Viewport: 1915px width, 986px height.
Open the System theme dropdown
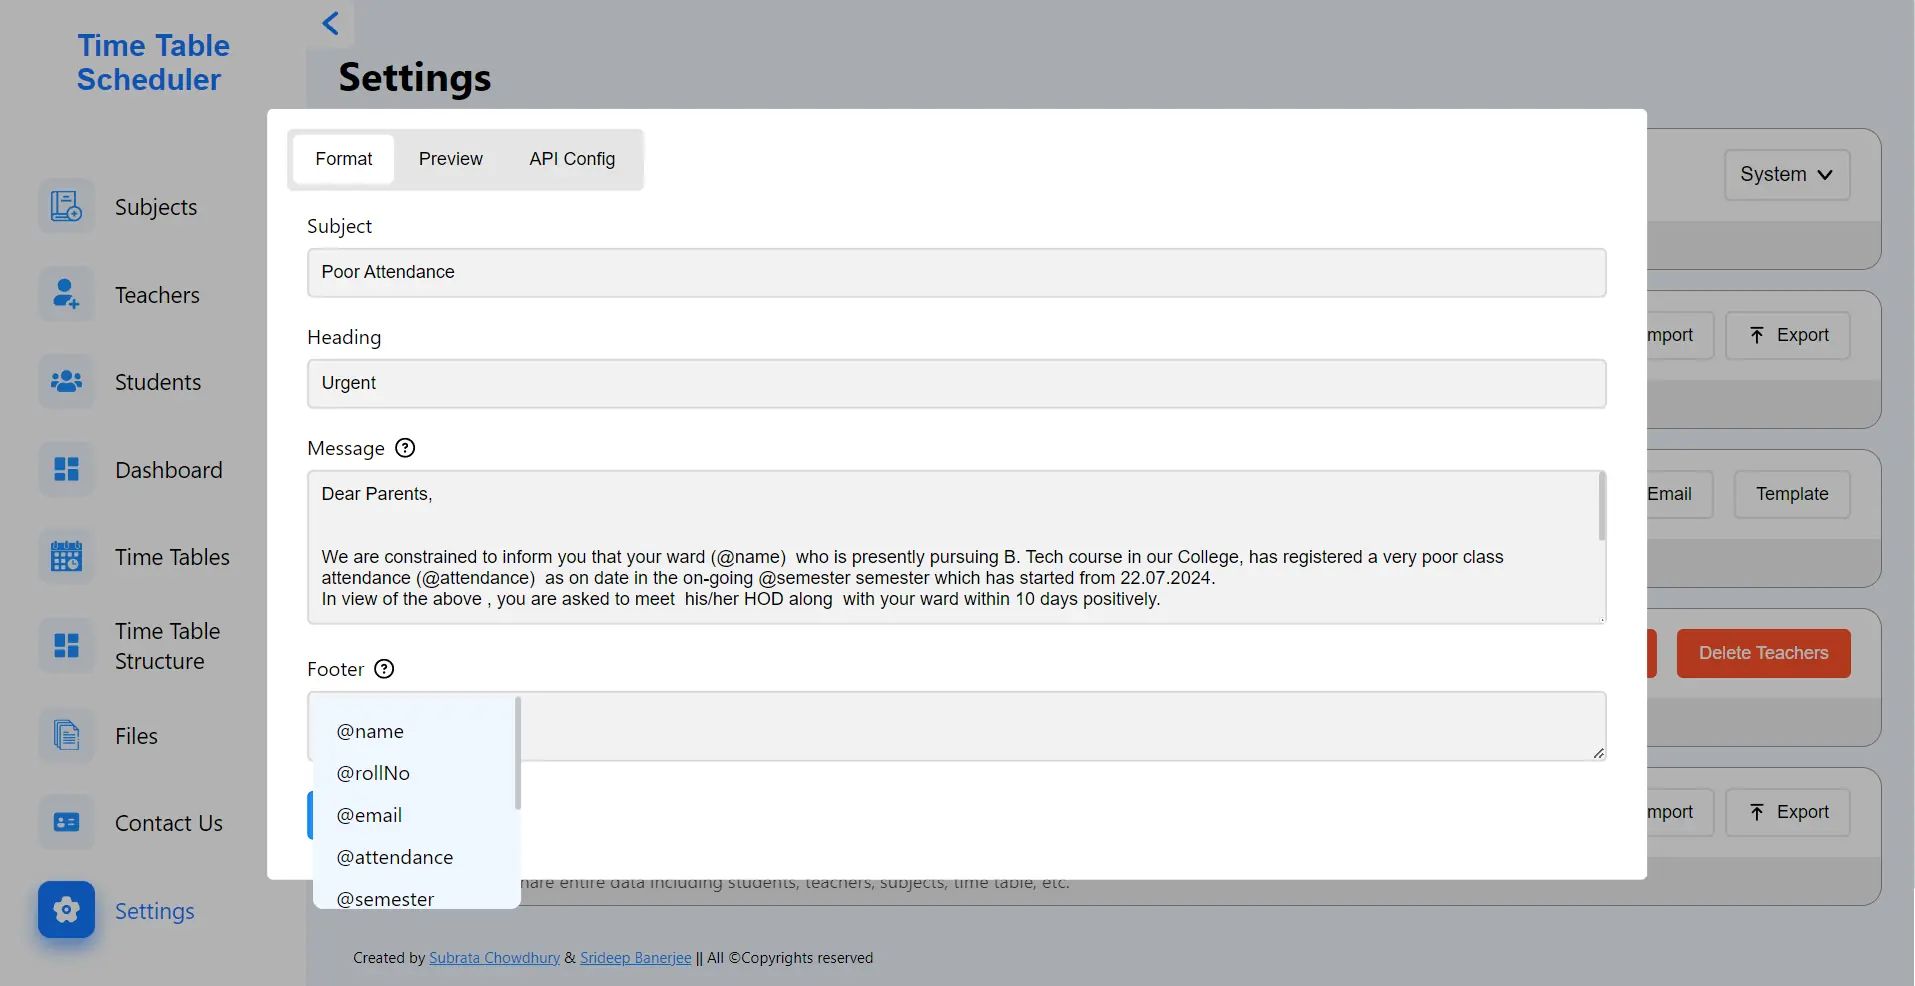click(1787, 174)
